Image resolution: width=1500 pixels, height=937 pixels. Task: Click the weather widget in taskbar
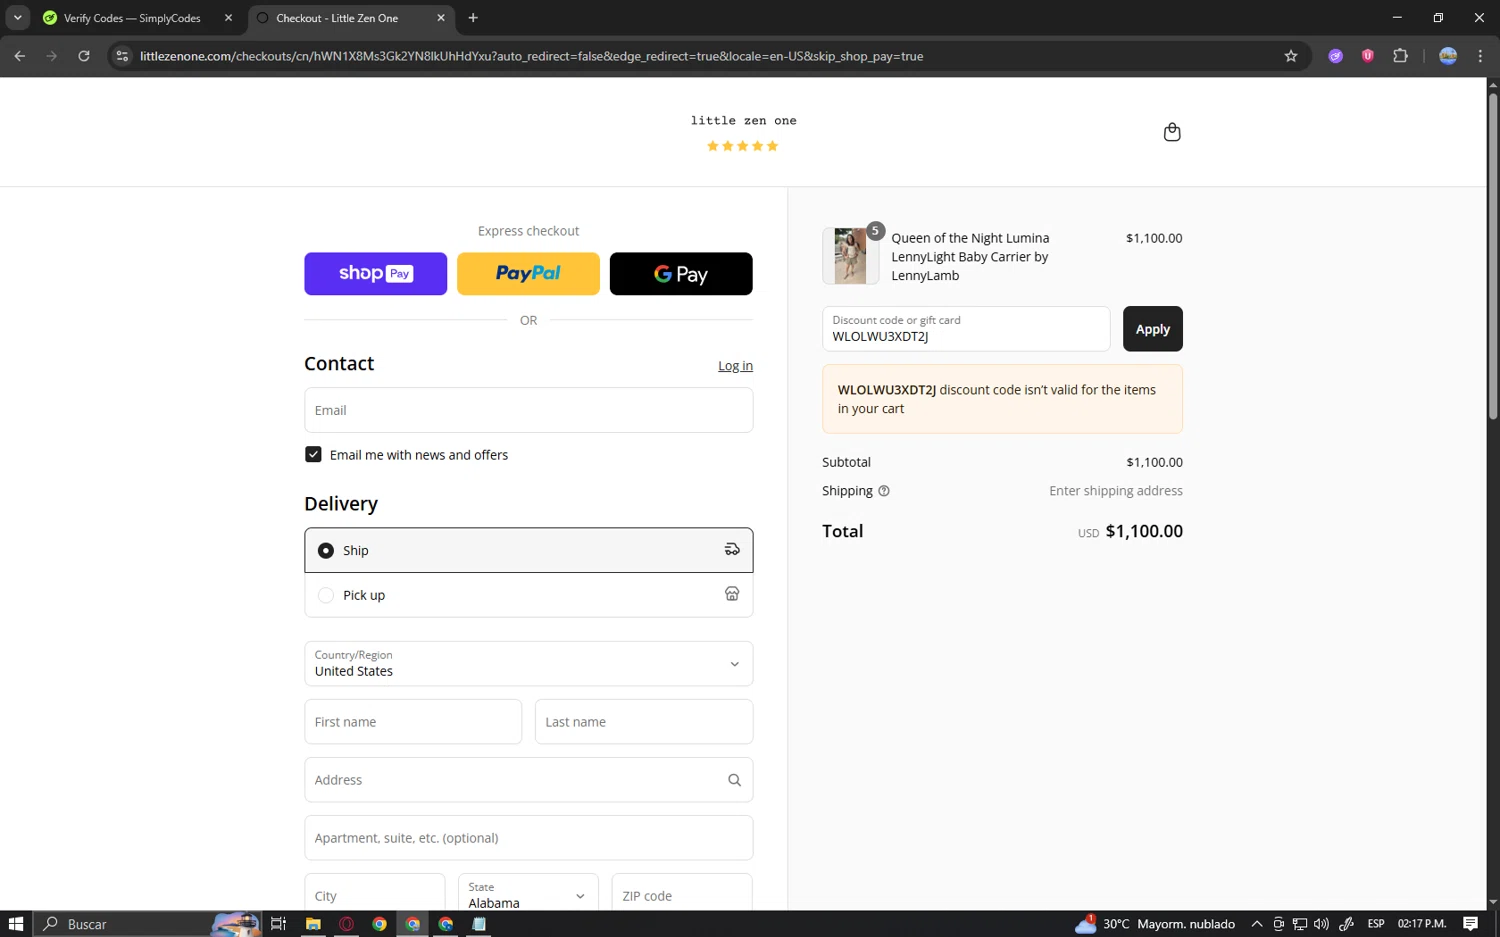click(1155, 924)
